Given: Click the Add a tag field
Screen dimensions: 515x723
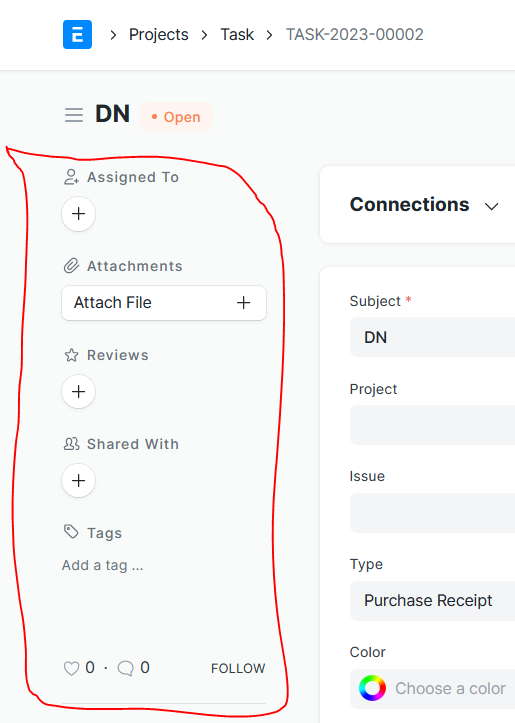Looking at the screenshot, I should 103,565.
